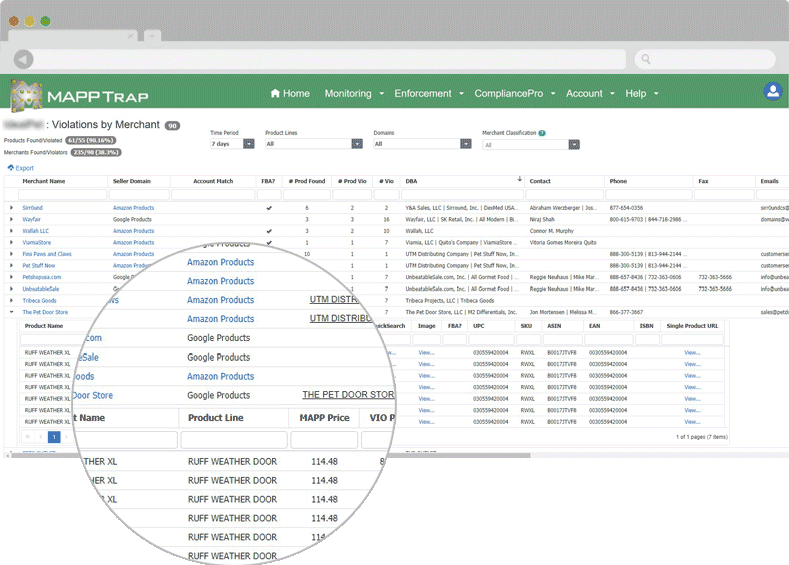
Task: Click the DBA column sort arrow
Action: [x=519, y=179]
